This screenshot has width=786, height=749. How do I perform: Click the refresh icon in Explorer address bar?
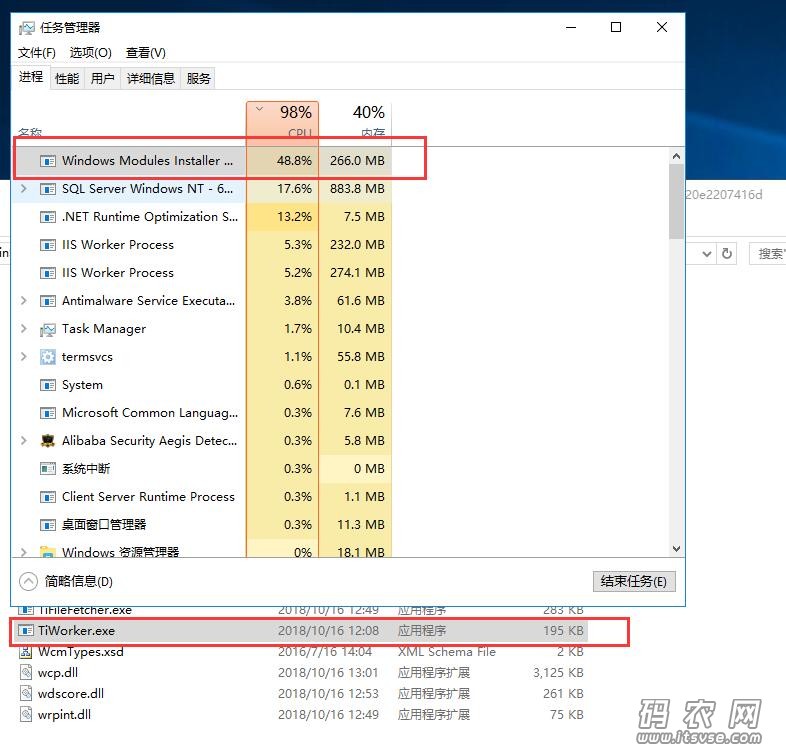click(727, 254)
